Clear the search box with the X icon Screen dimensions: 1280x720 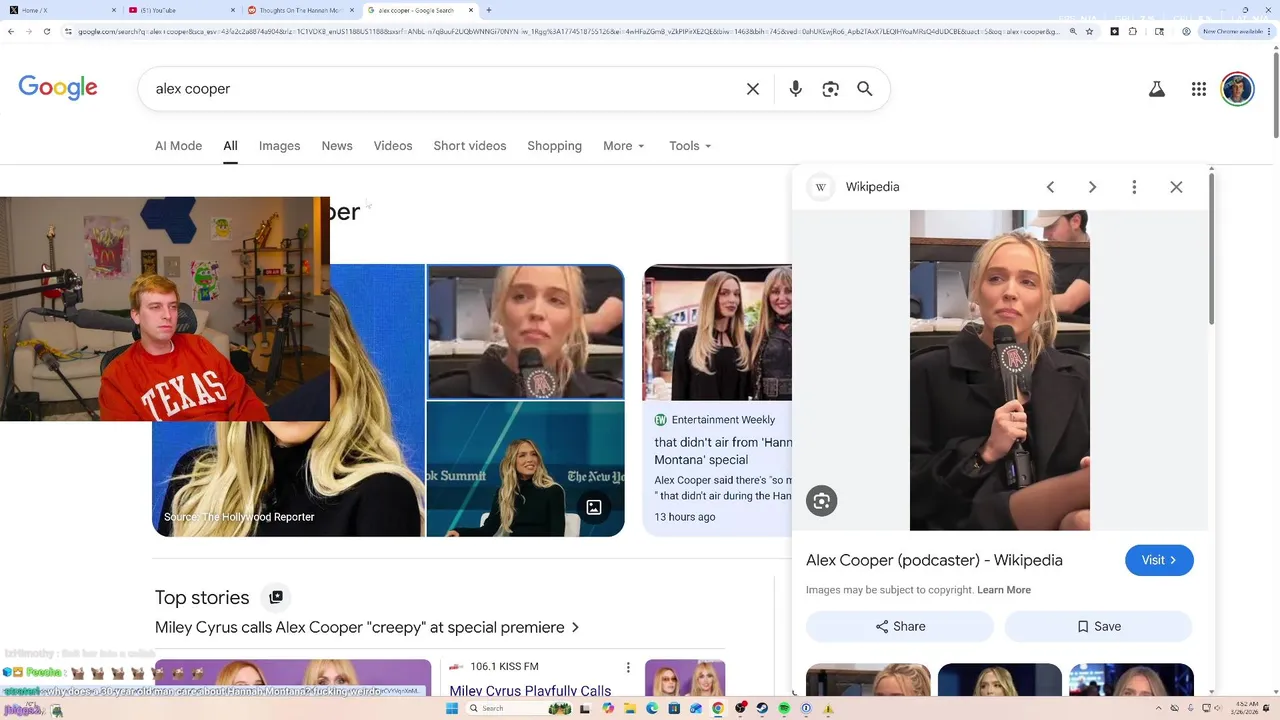(x=753, y=89)
